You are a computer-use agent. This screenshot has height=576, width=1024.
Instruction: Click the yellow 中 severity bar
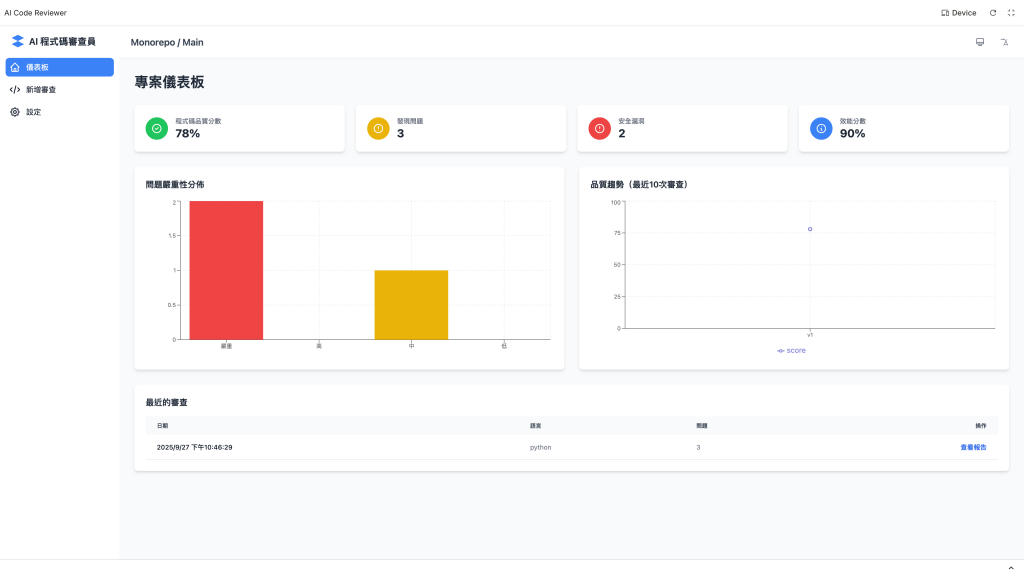coord(411,305)
